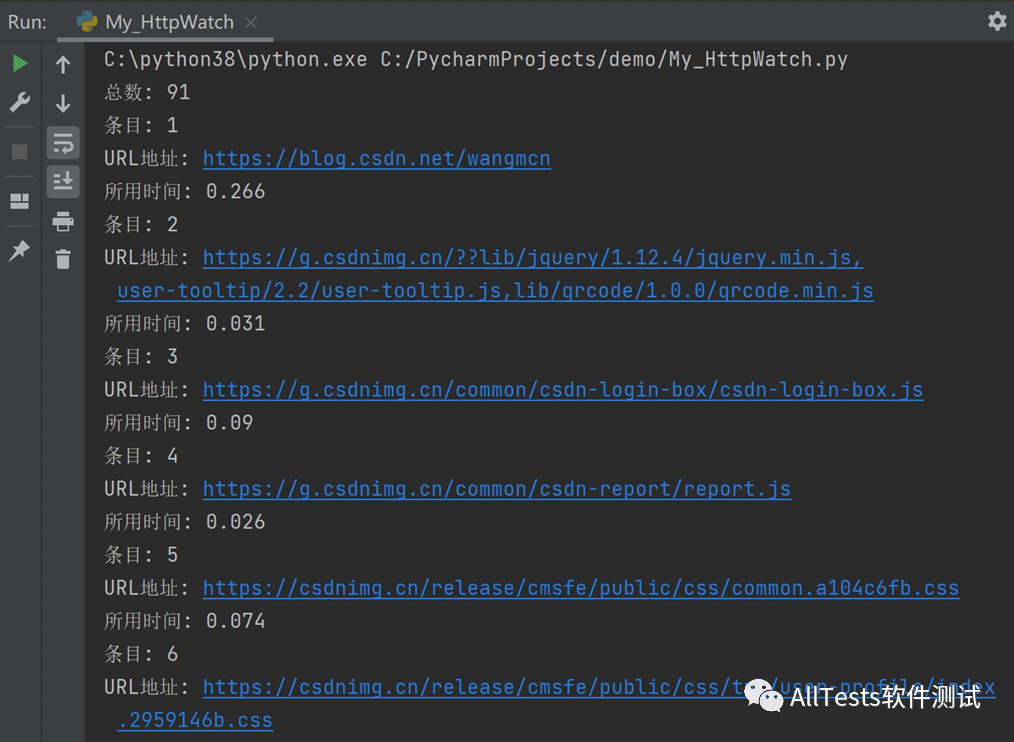Click the '所用时间: 0.031' line

pyautogui.click(x=184, y=323)
